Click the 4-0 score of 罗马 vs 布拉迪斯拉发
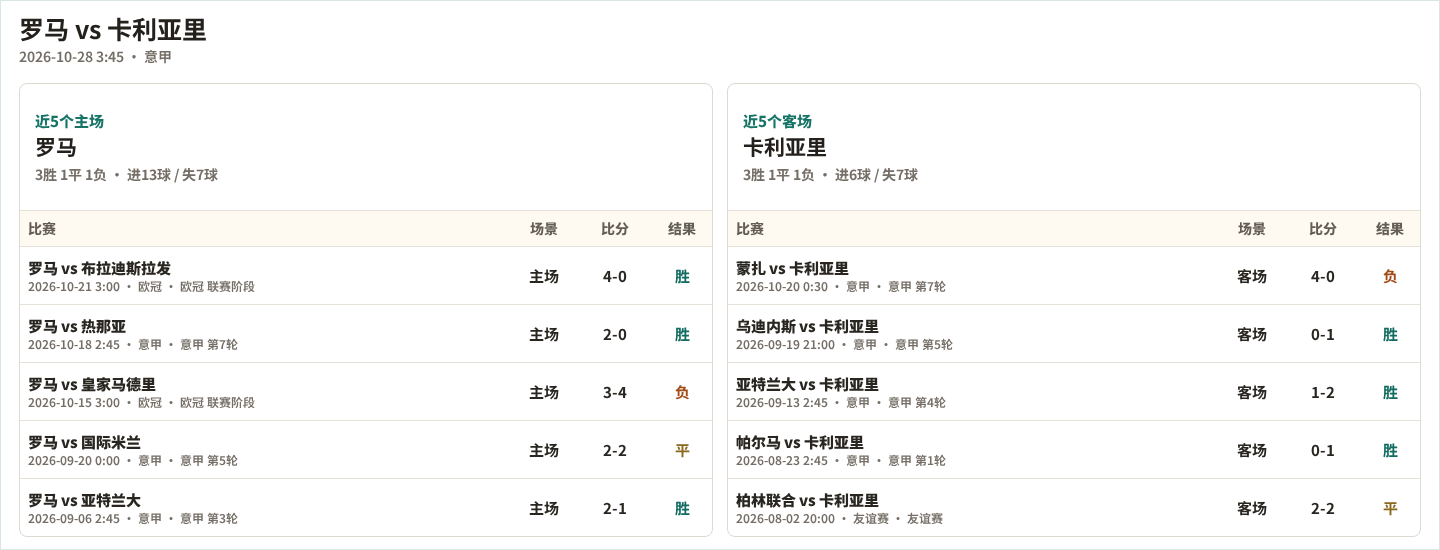Screen dimensions: 1440x550 click(615, 276)
